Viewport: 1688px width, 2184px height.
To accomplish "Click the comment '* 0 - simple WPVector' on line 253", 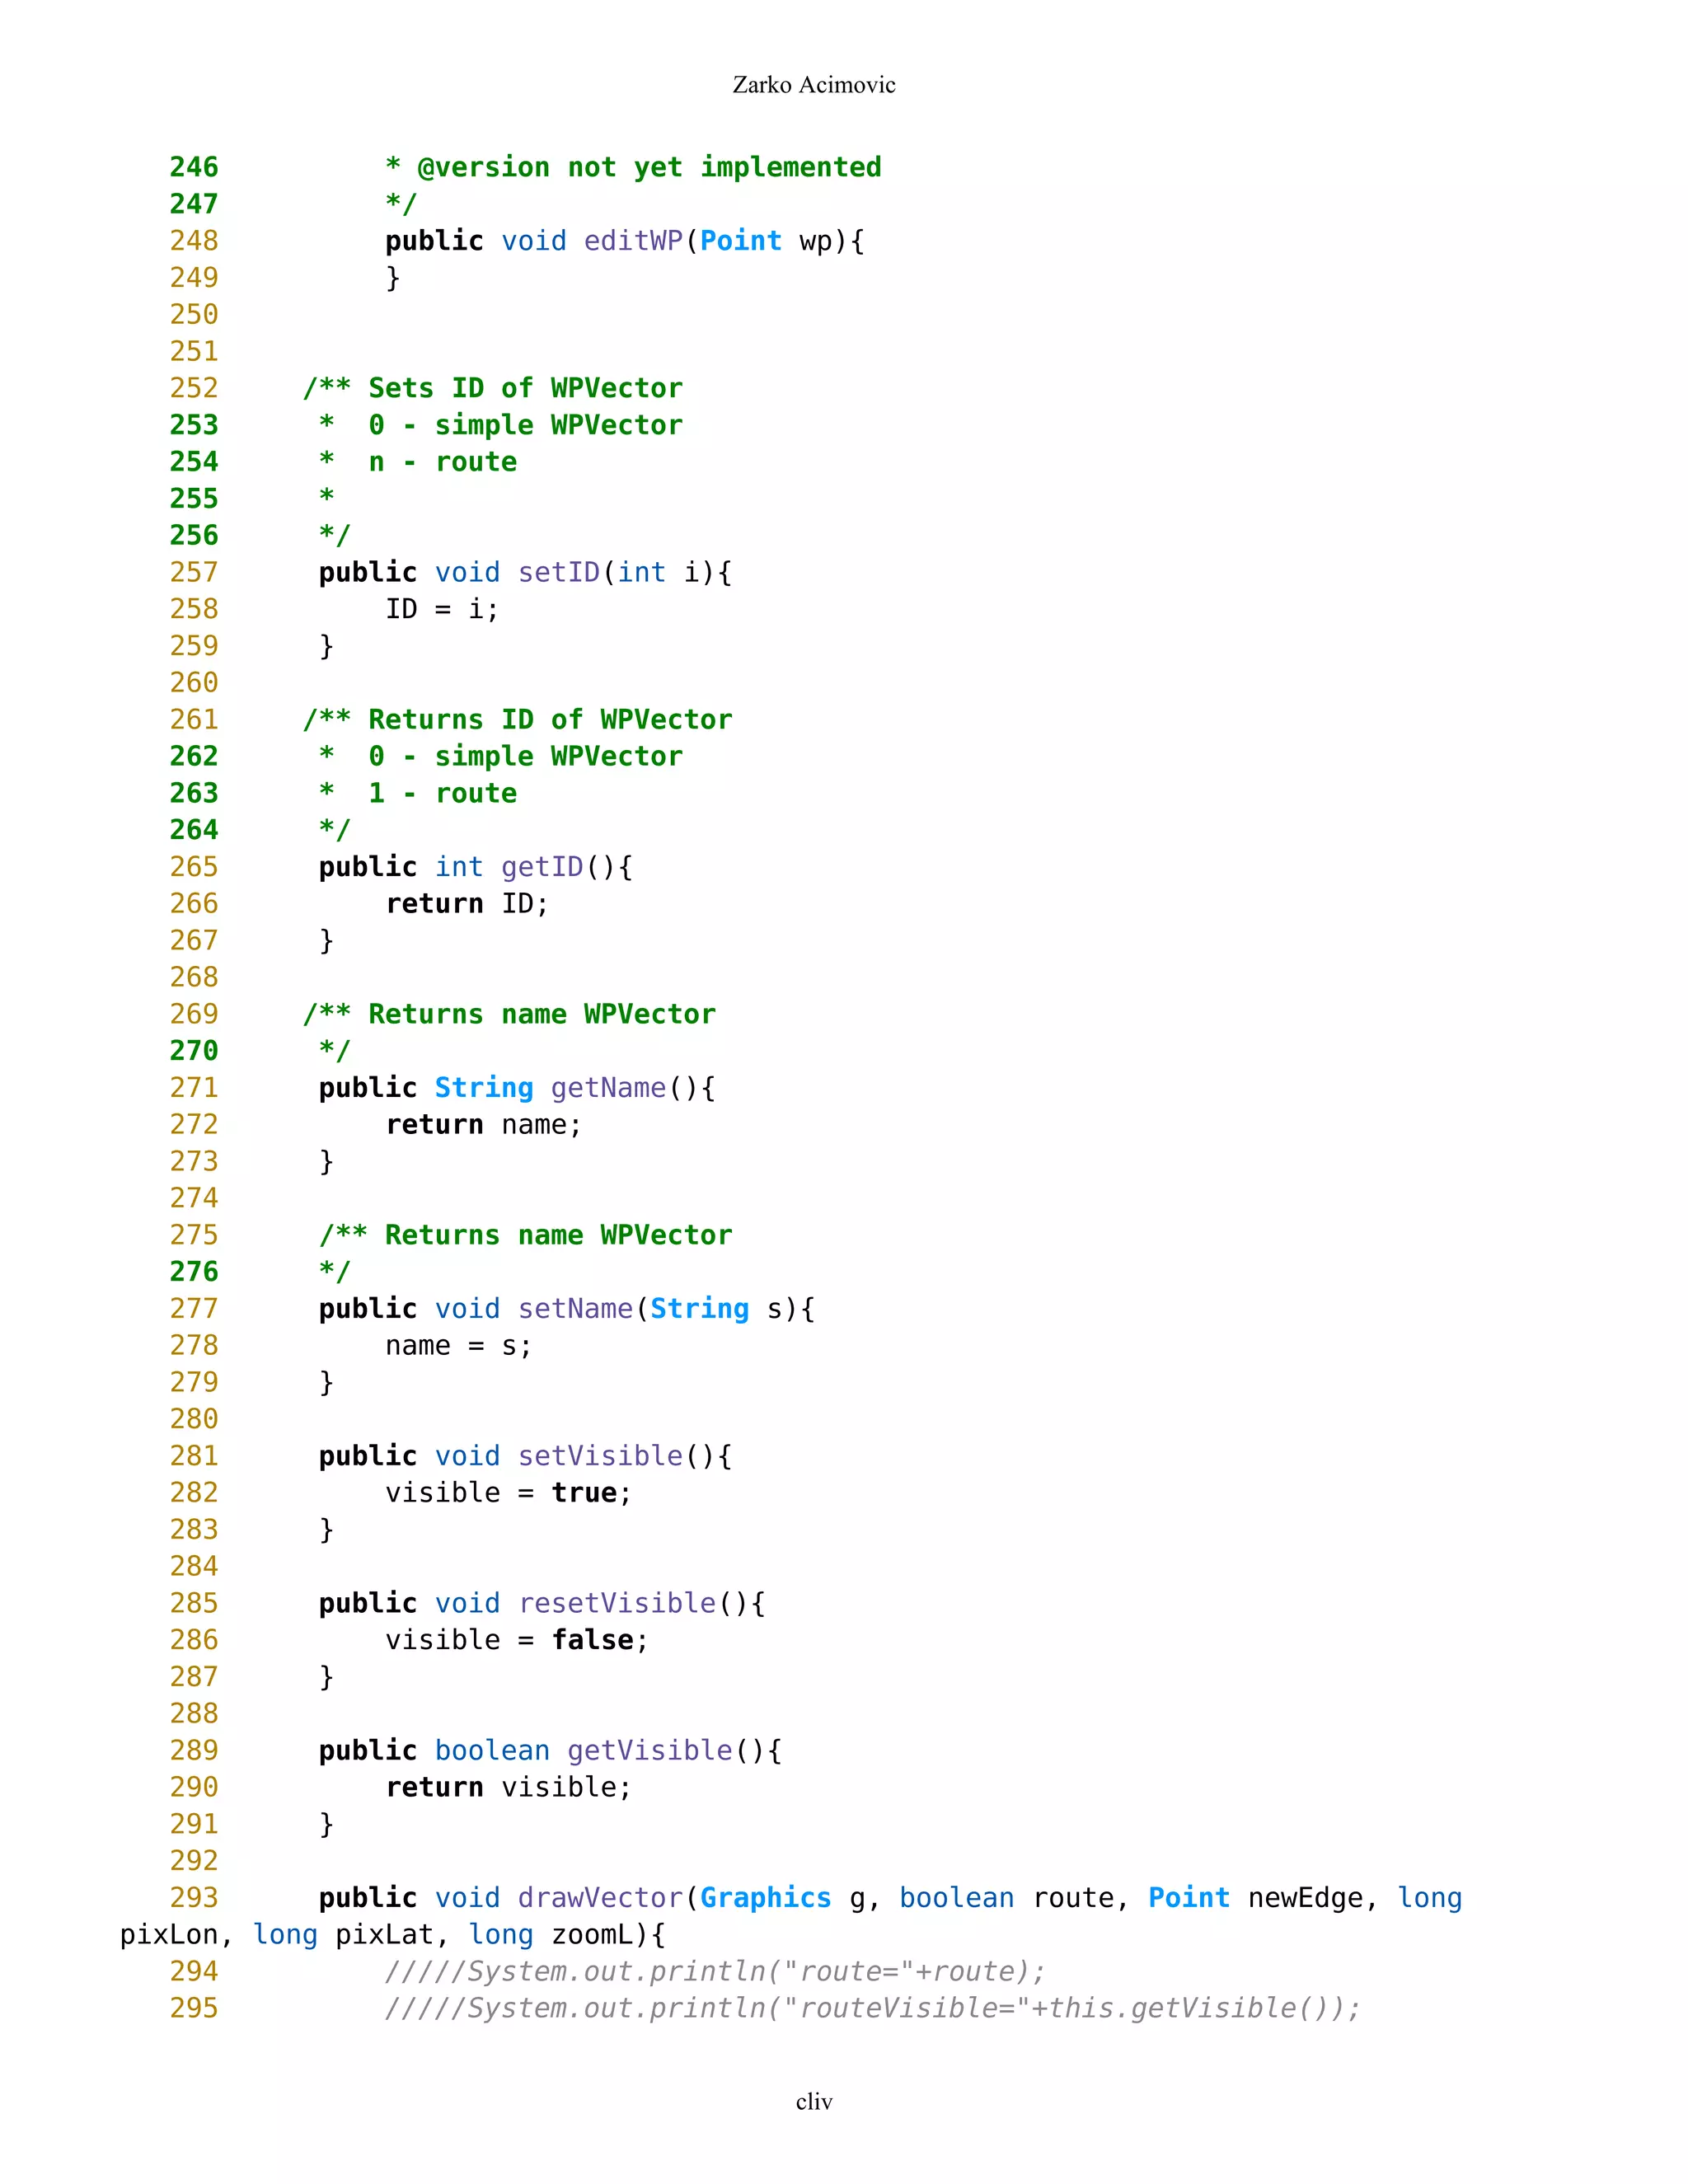I will point(501,425).
